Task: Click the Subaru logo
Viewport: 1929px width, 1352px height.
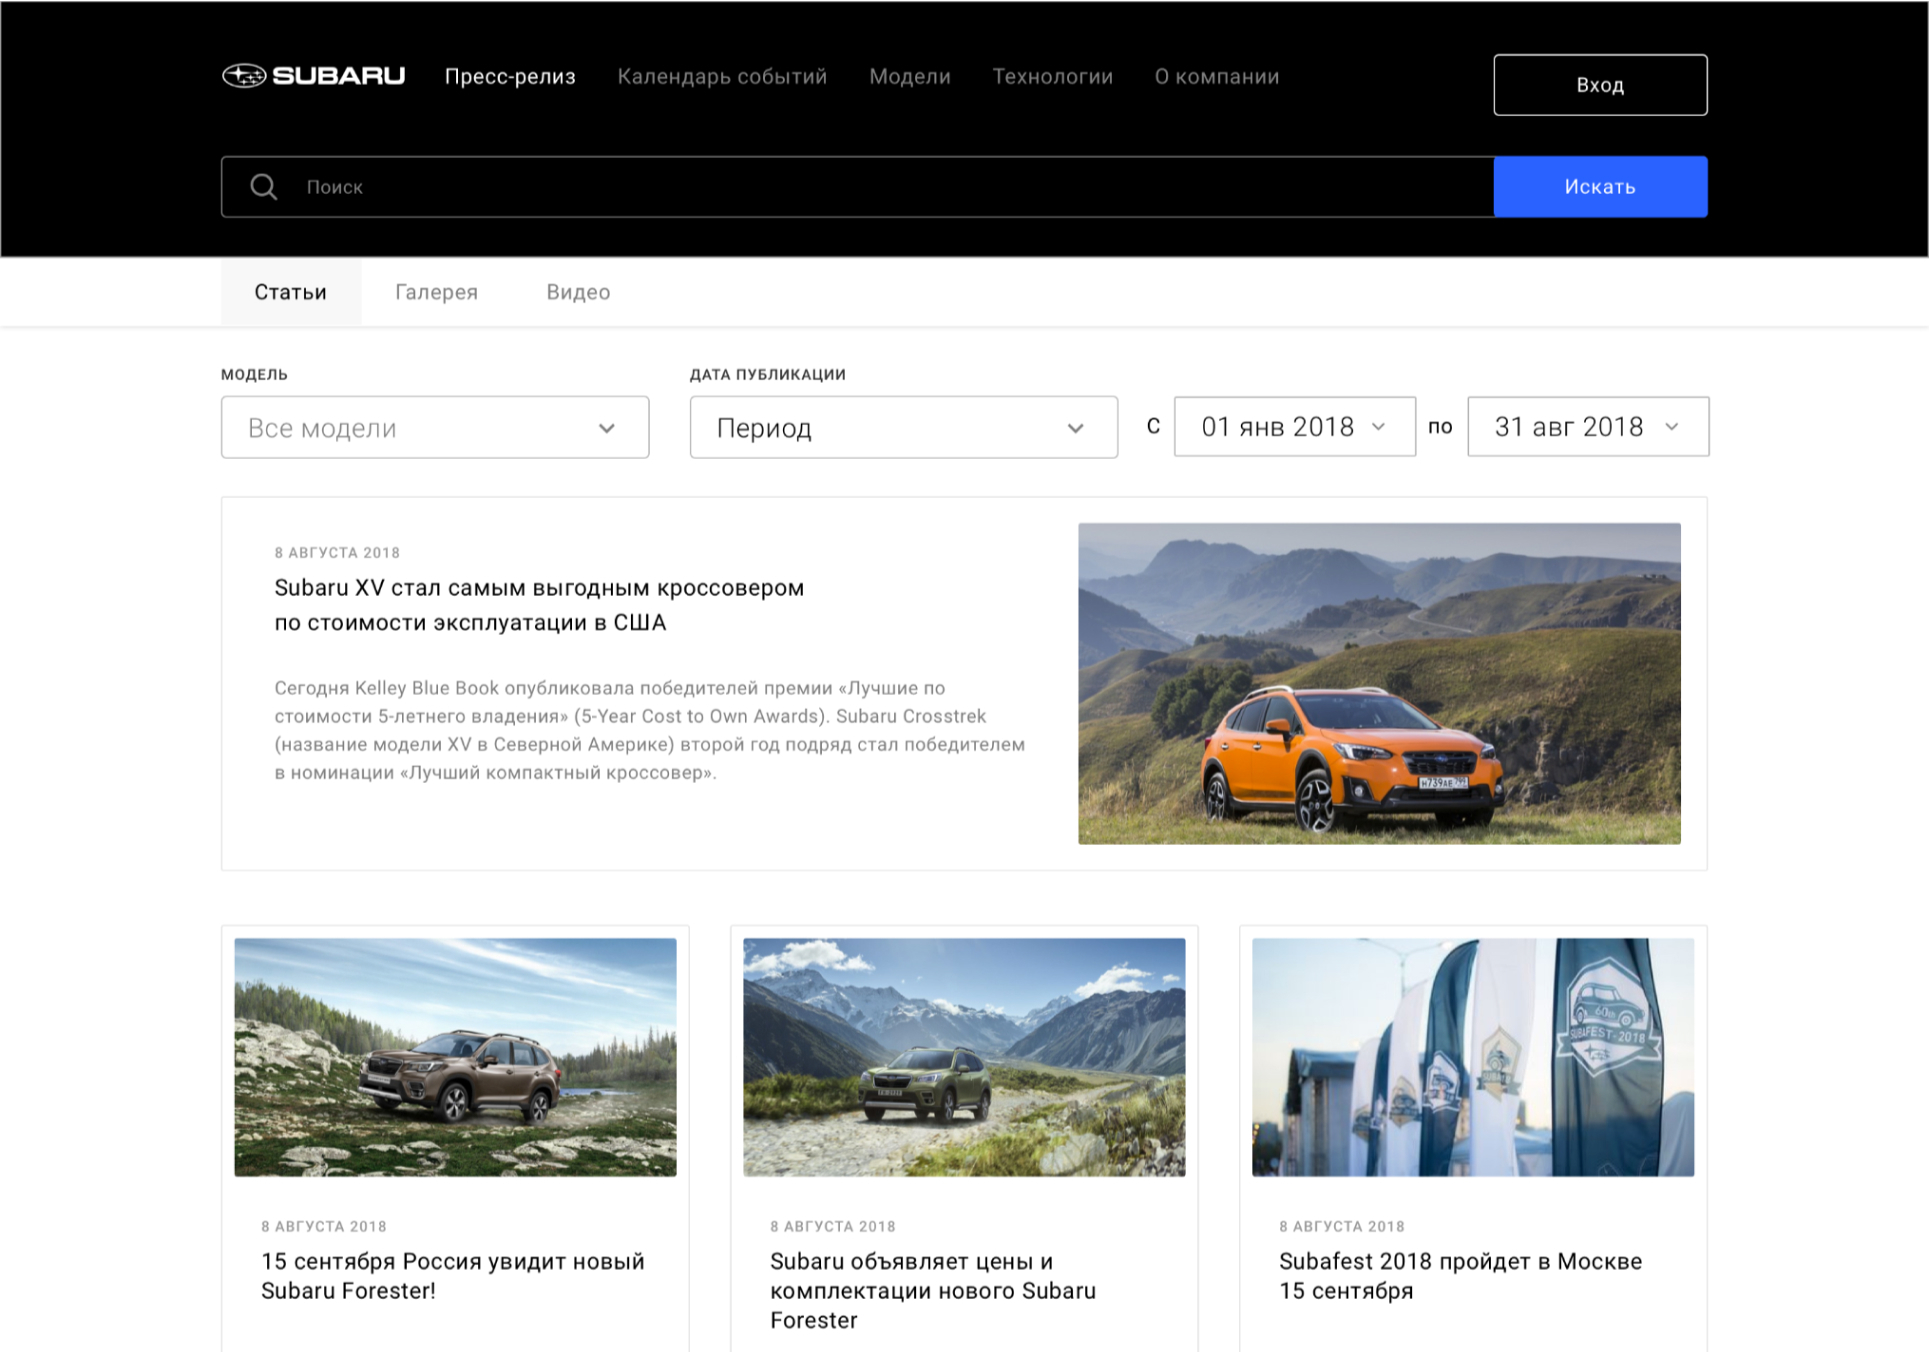Action: pyautogui.click(x=313, y=76)
